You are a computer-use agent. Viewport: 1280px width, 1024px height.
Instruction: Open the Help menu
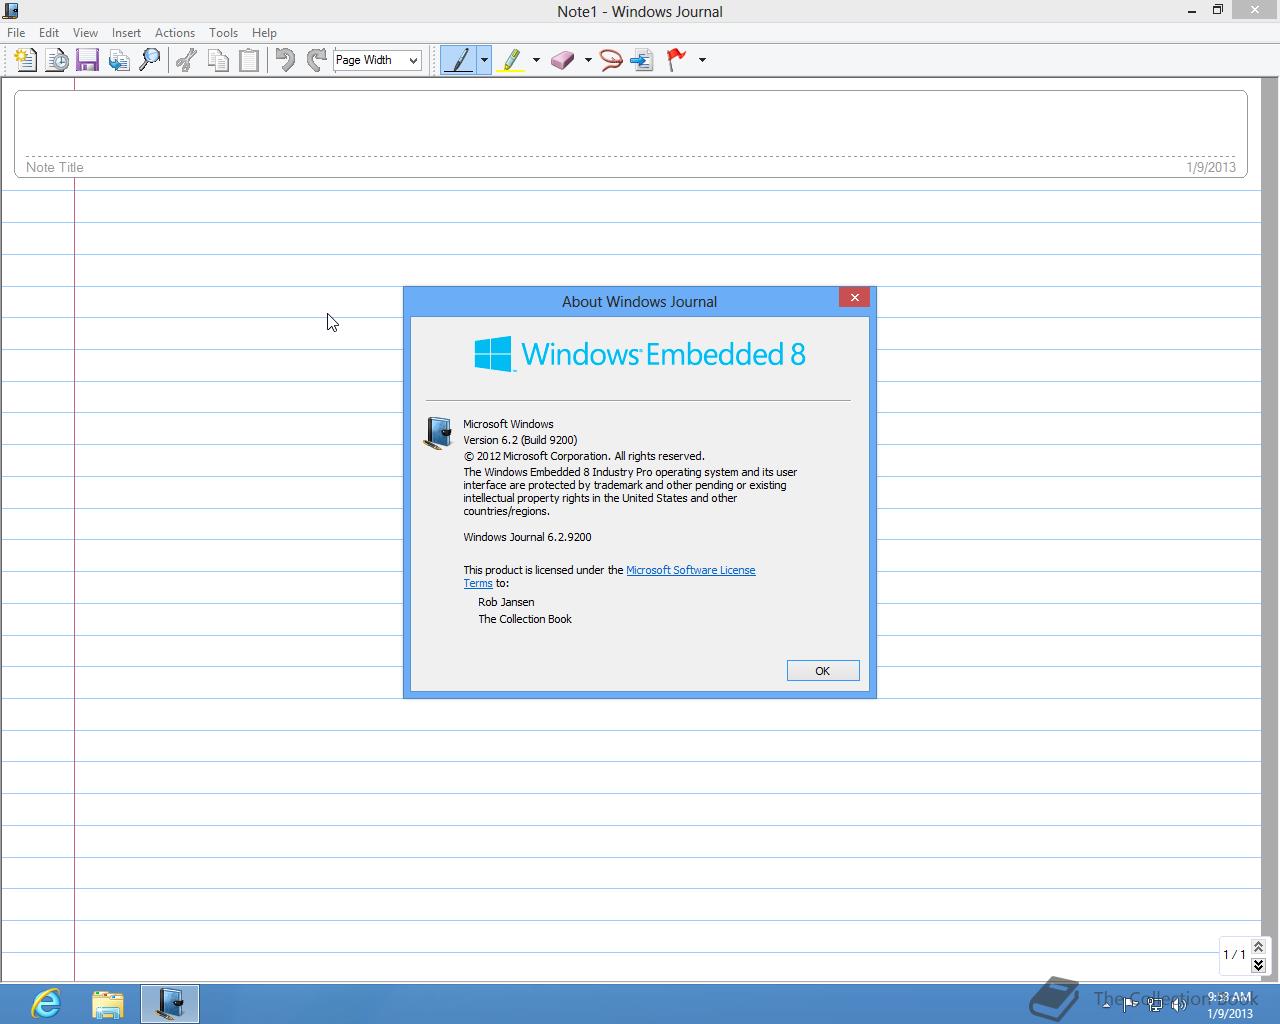pyautogui.click(x=264, y=33)
